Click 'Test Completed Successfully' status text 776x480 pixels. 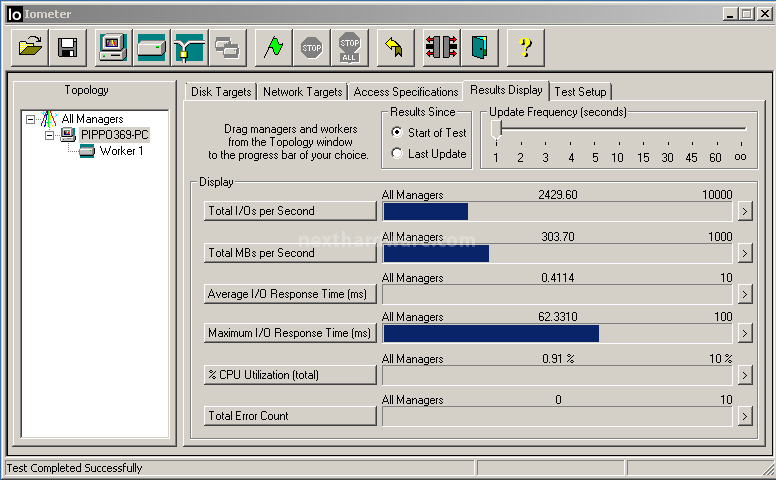74,468
